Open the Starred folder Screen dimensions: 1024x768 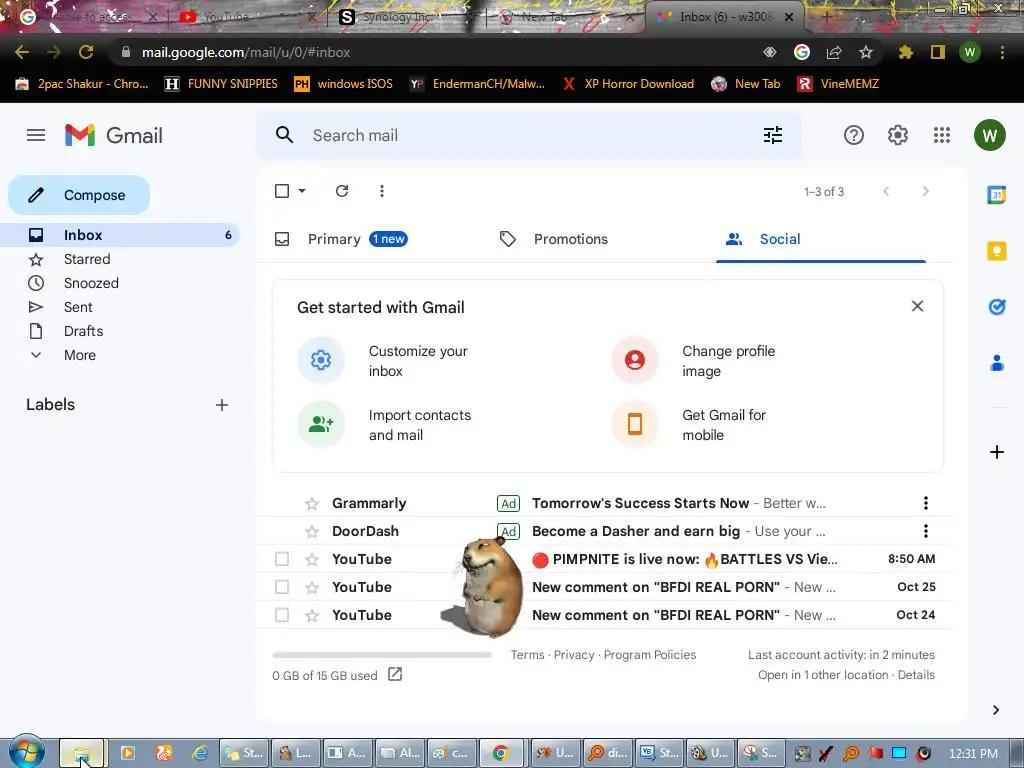pos(120,259)
